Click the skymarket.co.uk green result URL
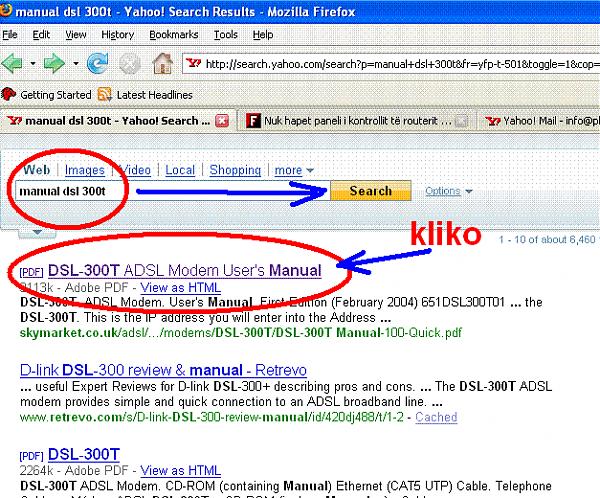 click(x=241, y=332)
